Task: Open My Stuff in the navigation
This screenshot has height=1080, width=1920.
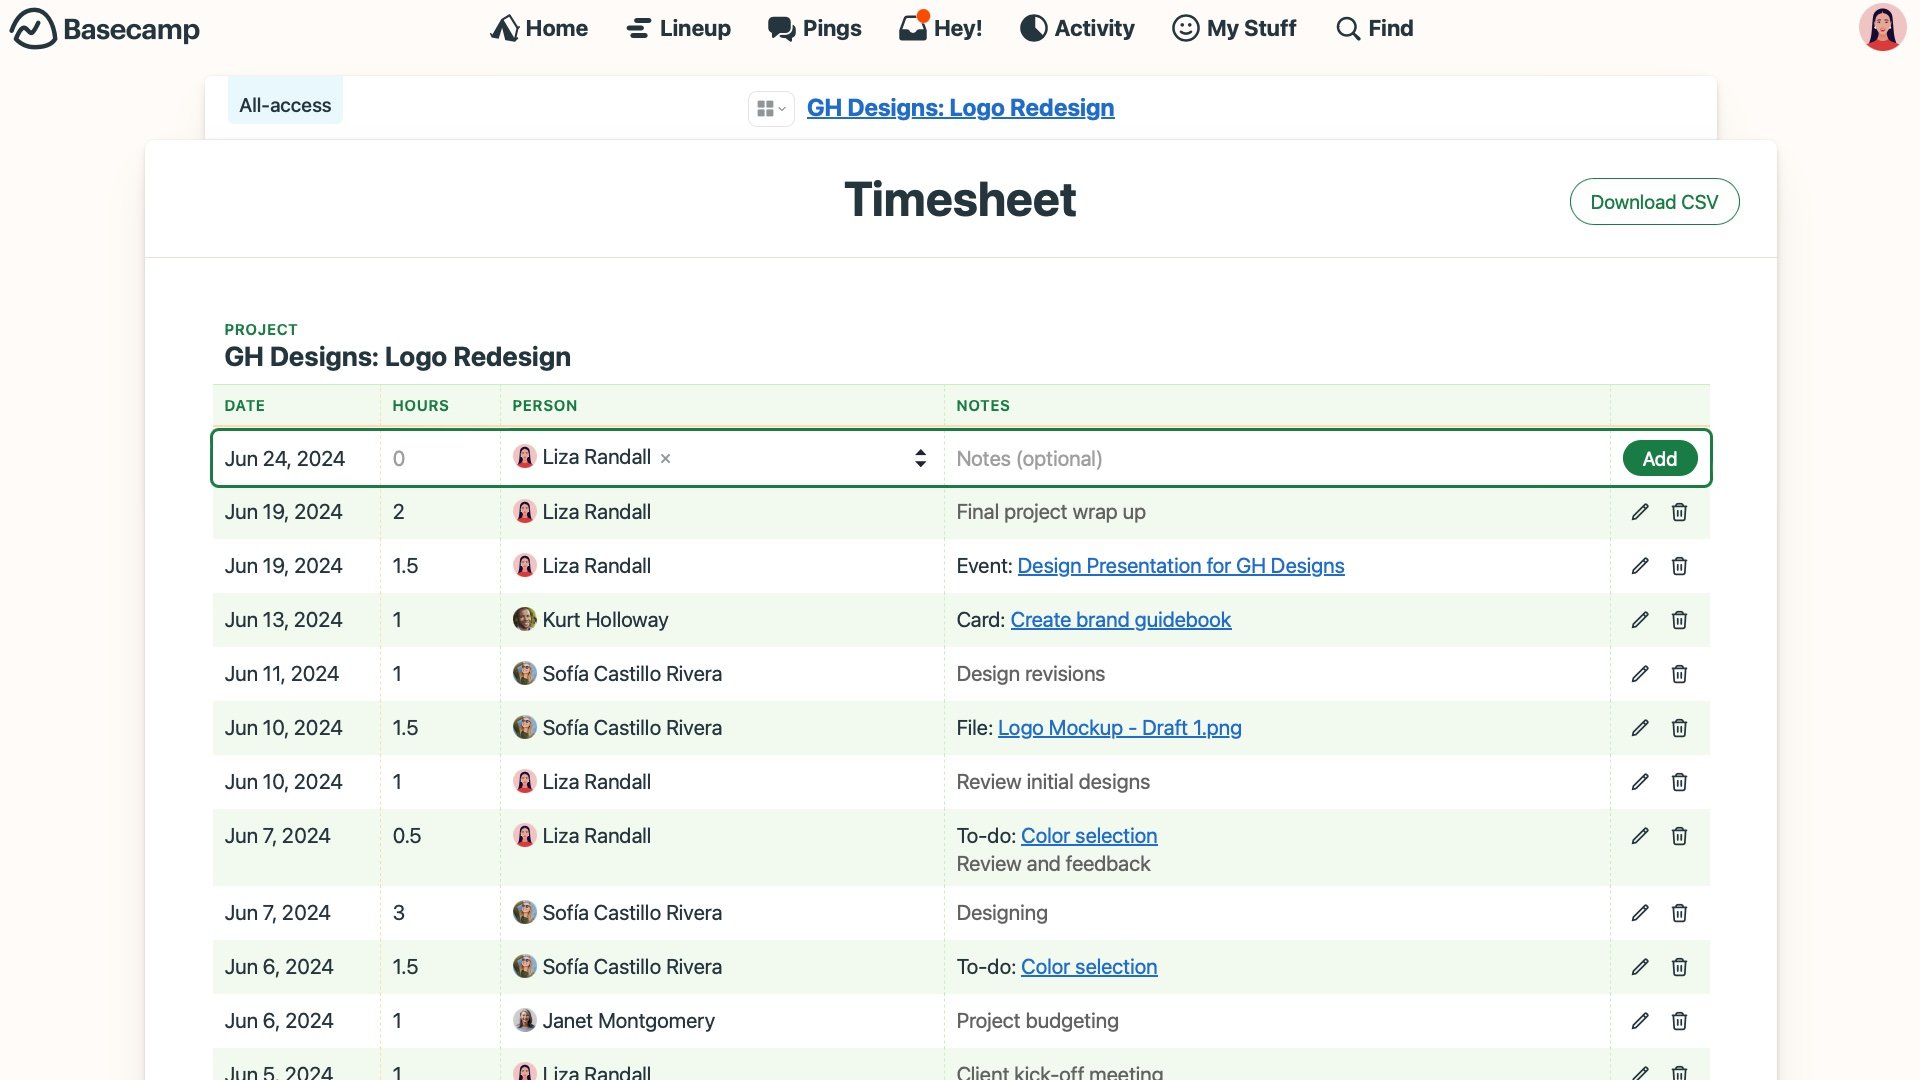Action: tap(1234, 28)
